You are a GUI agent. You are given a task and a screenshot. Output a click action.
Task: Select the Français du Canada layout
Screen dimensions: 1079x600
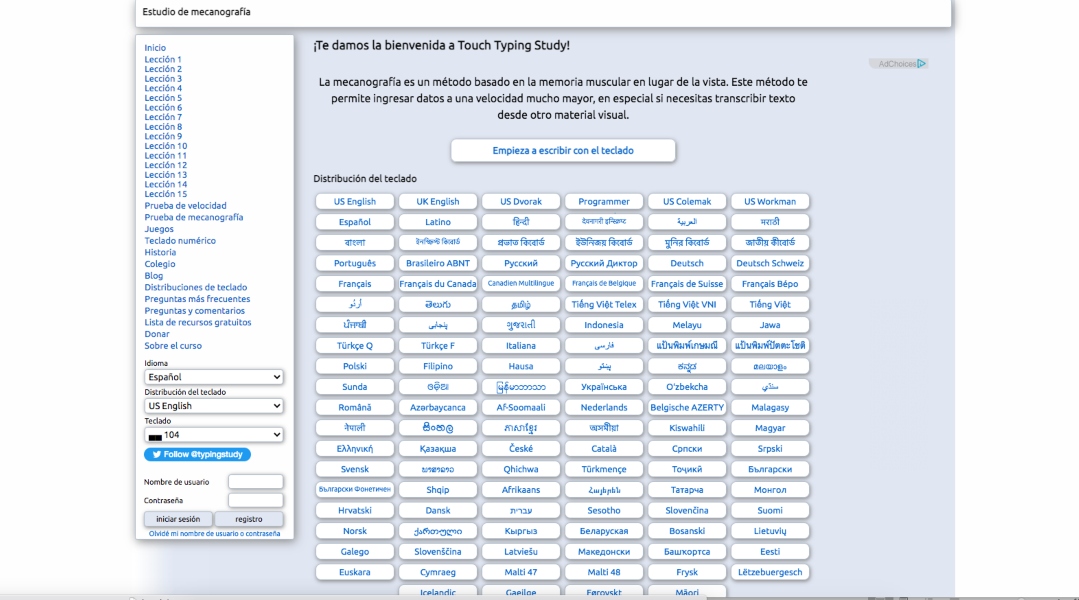[438, 284]
